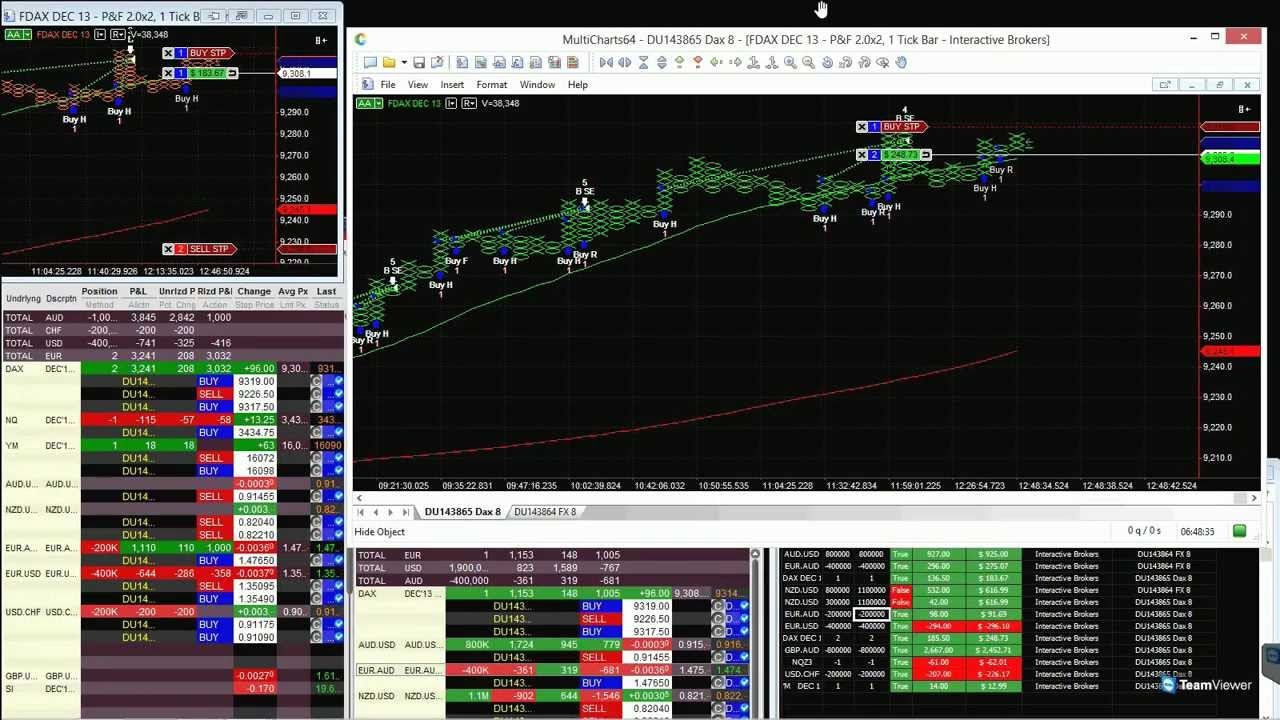Cancel BUY STP order in small left chart
The image size is (1280, 720).
click(168, 53)
